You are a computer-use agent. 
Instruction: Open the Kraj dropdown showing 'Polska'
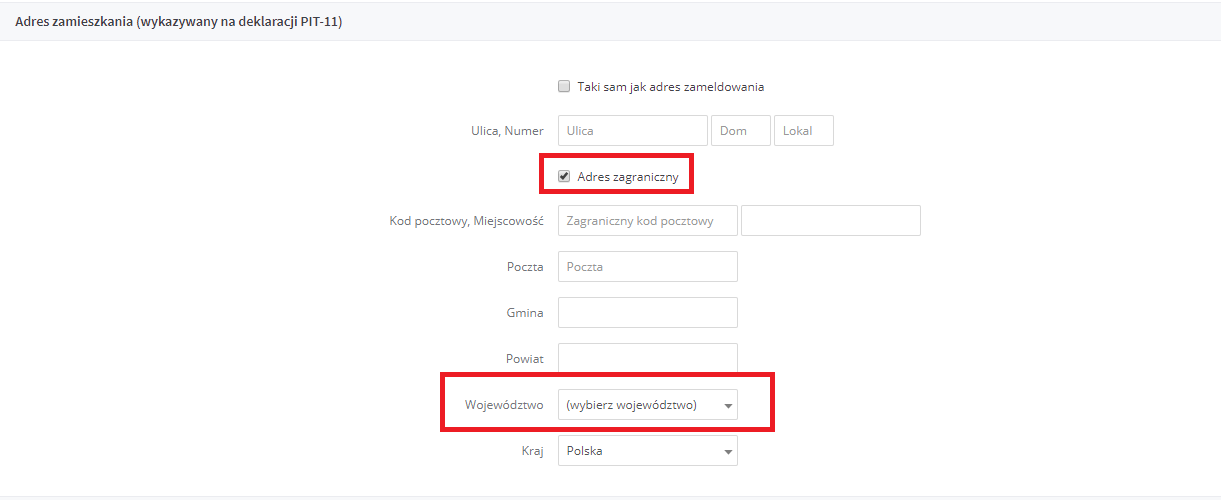648,451
